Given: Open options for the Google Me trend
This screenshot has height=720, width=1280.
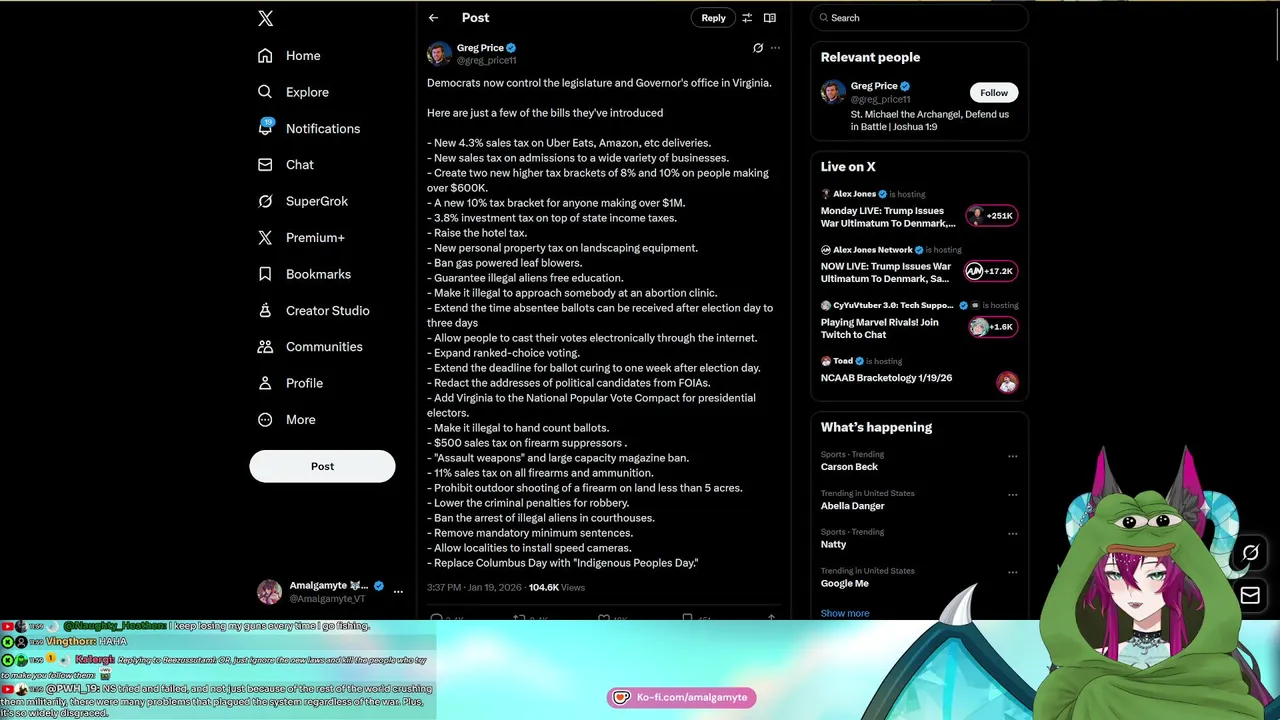Looking at the screenshot, I should pos(1012,572).
